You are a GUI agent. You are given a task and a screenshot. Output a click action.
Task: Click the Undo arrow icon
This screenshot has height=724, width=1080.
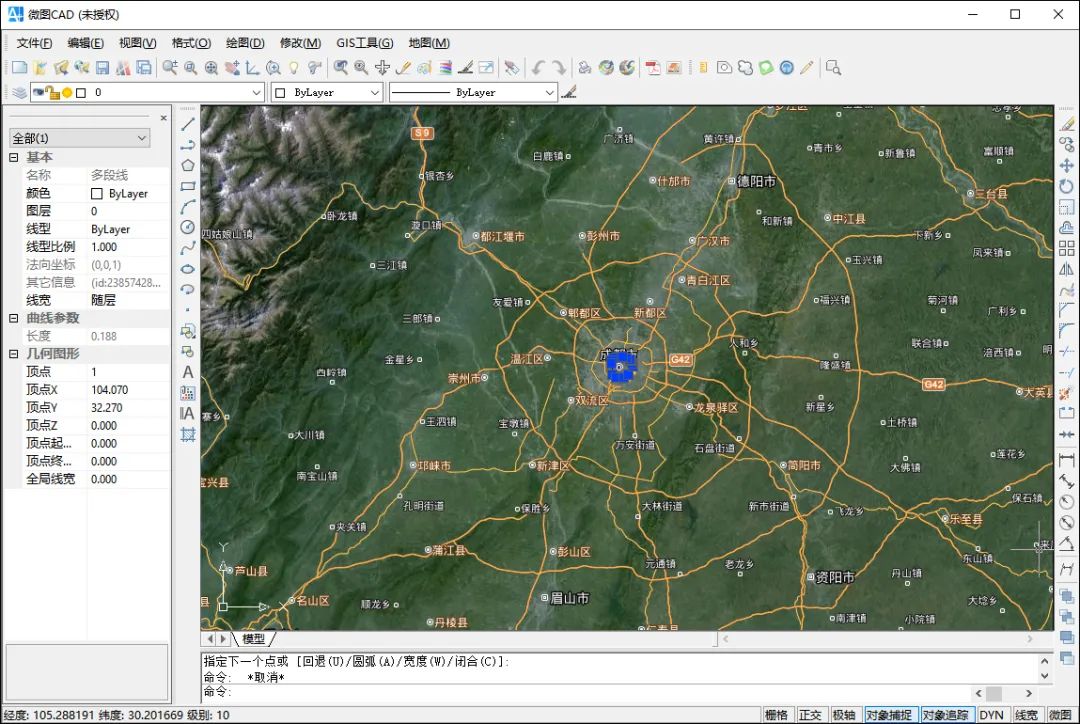pos(538,68)
